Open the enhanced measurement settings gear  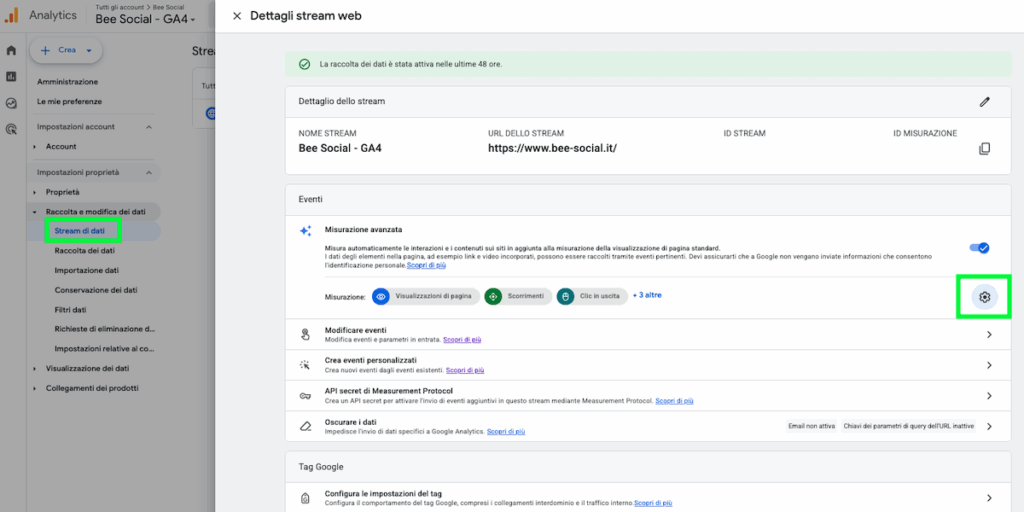click(x=984, y=297)
